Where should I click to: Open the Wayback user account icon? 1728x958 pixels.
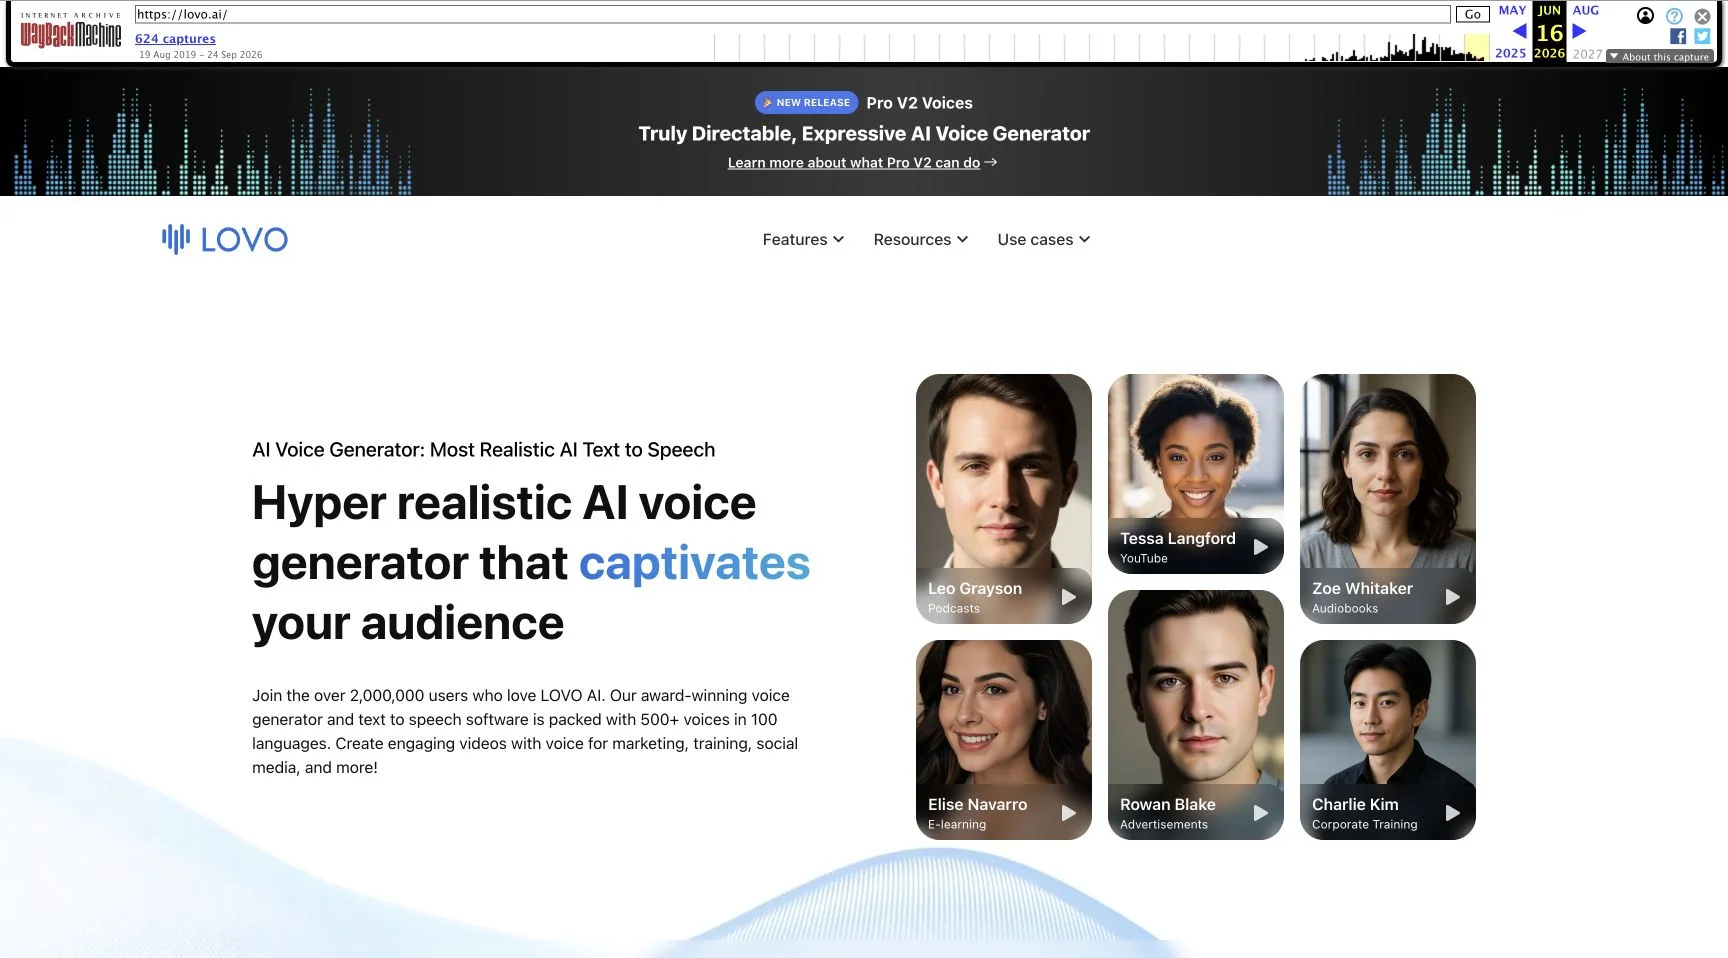tap(1645, 15)
